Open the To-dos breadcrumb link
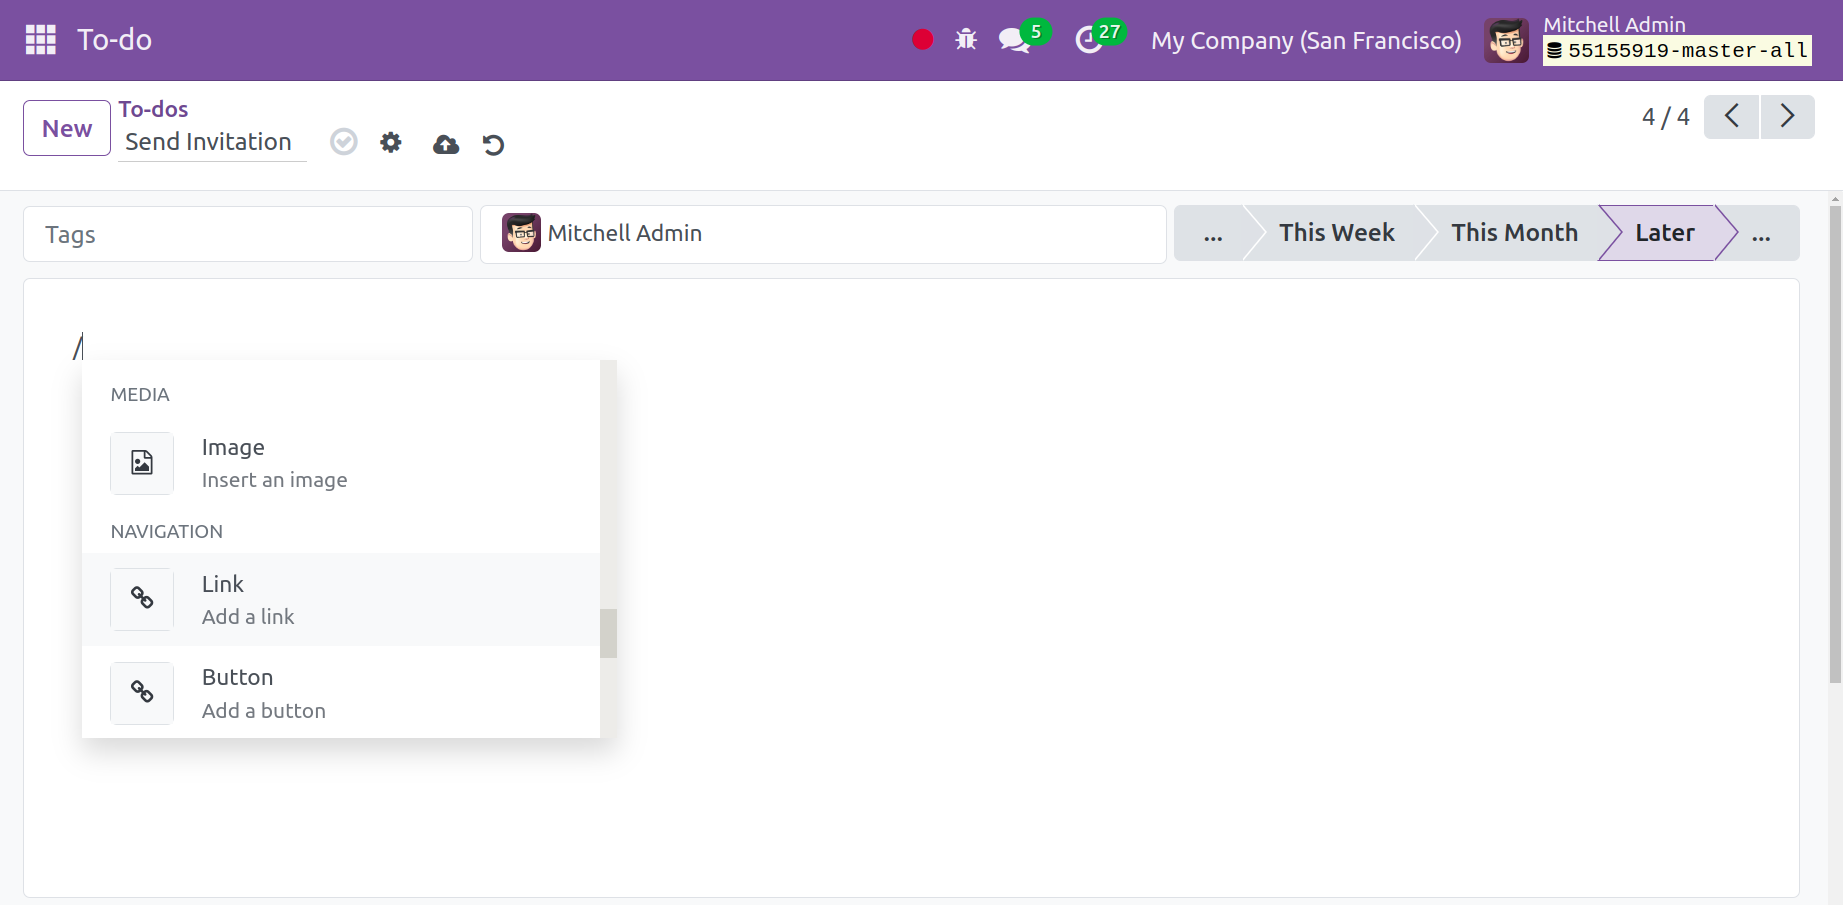 (153, 109)
